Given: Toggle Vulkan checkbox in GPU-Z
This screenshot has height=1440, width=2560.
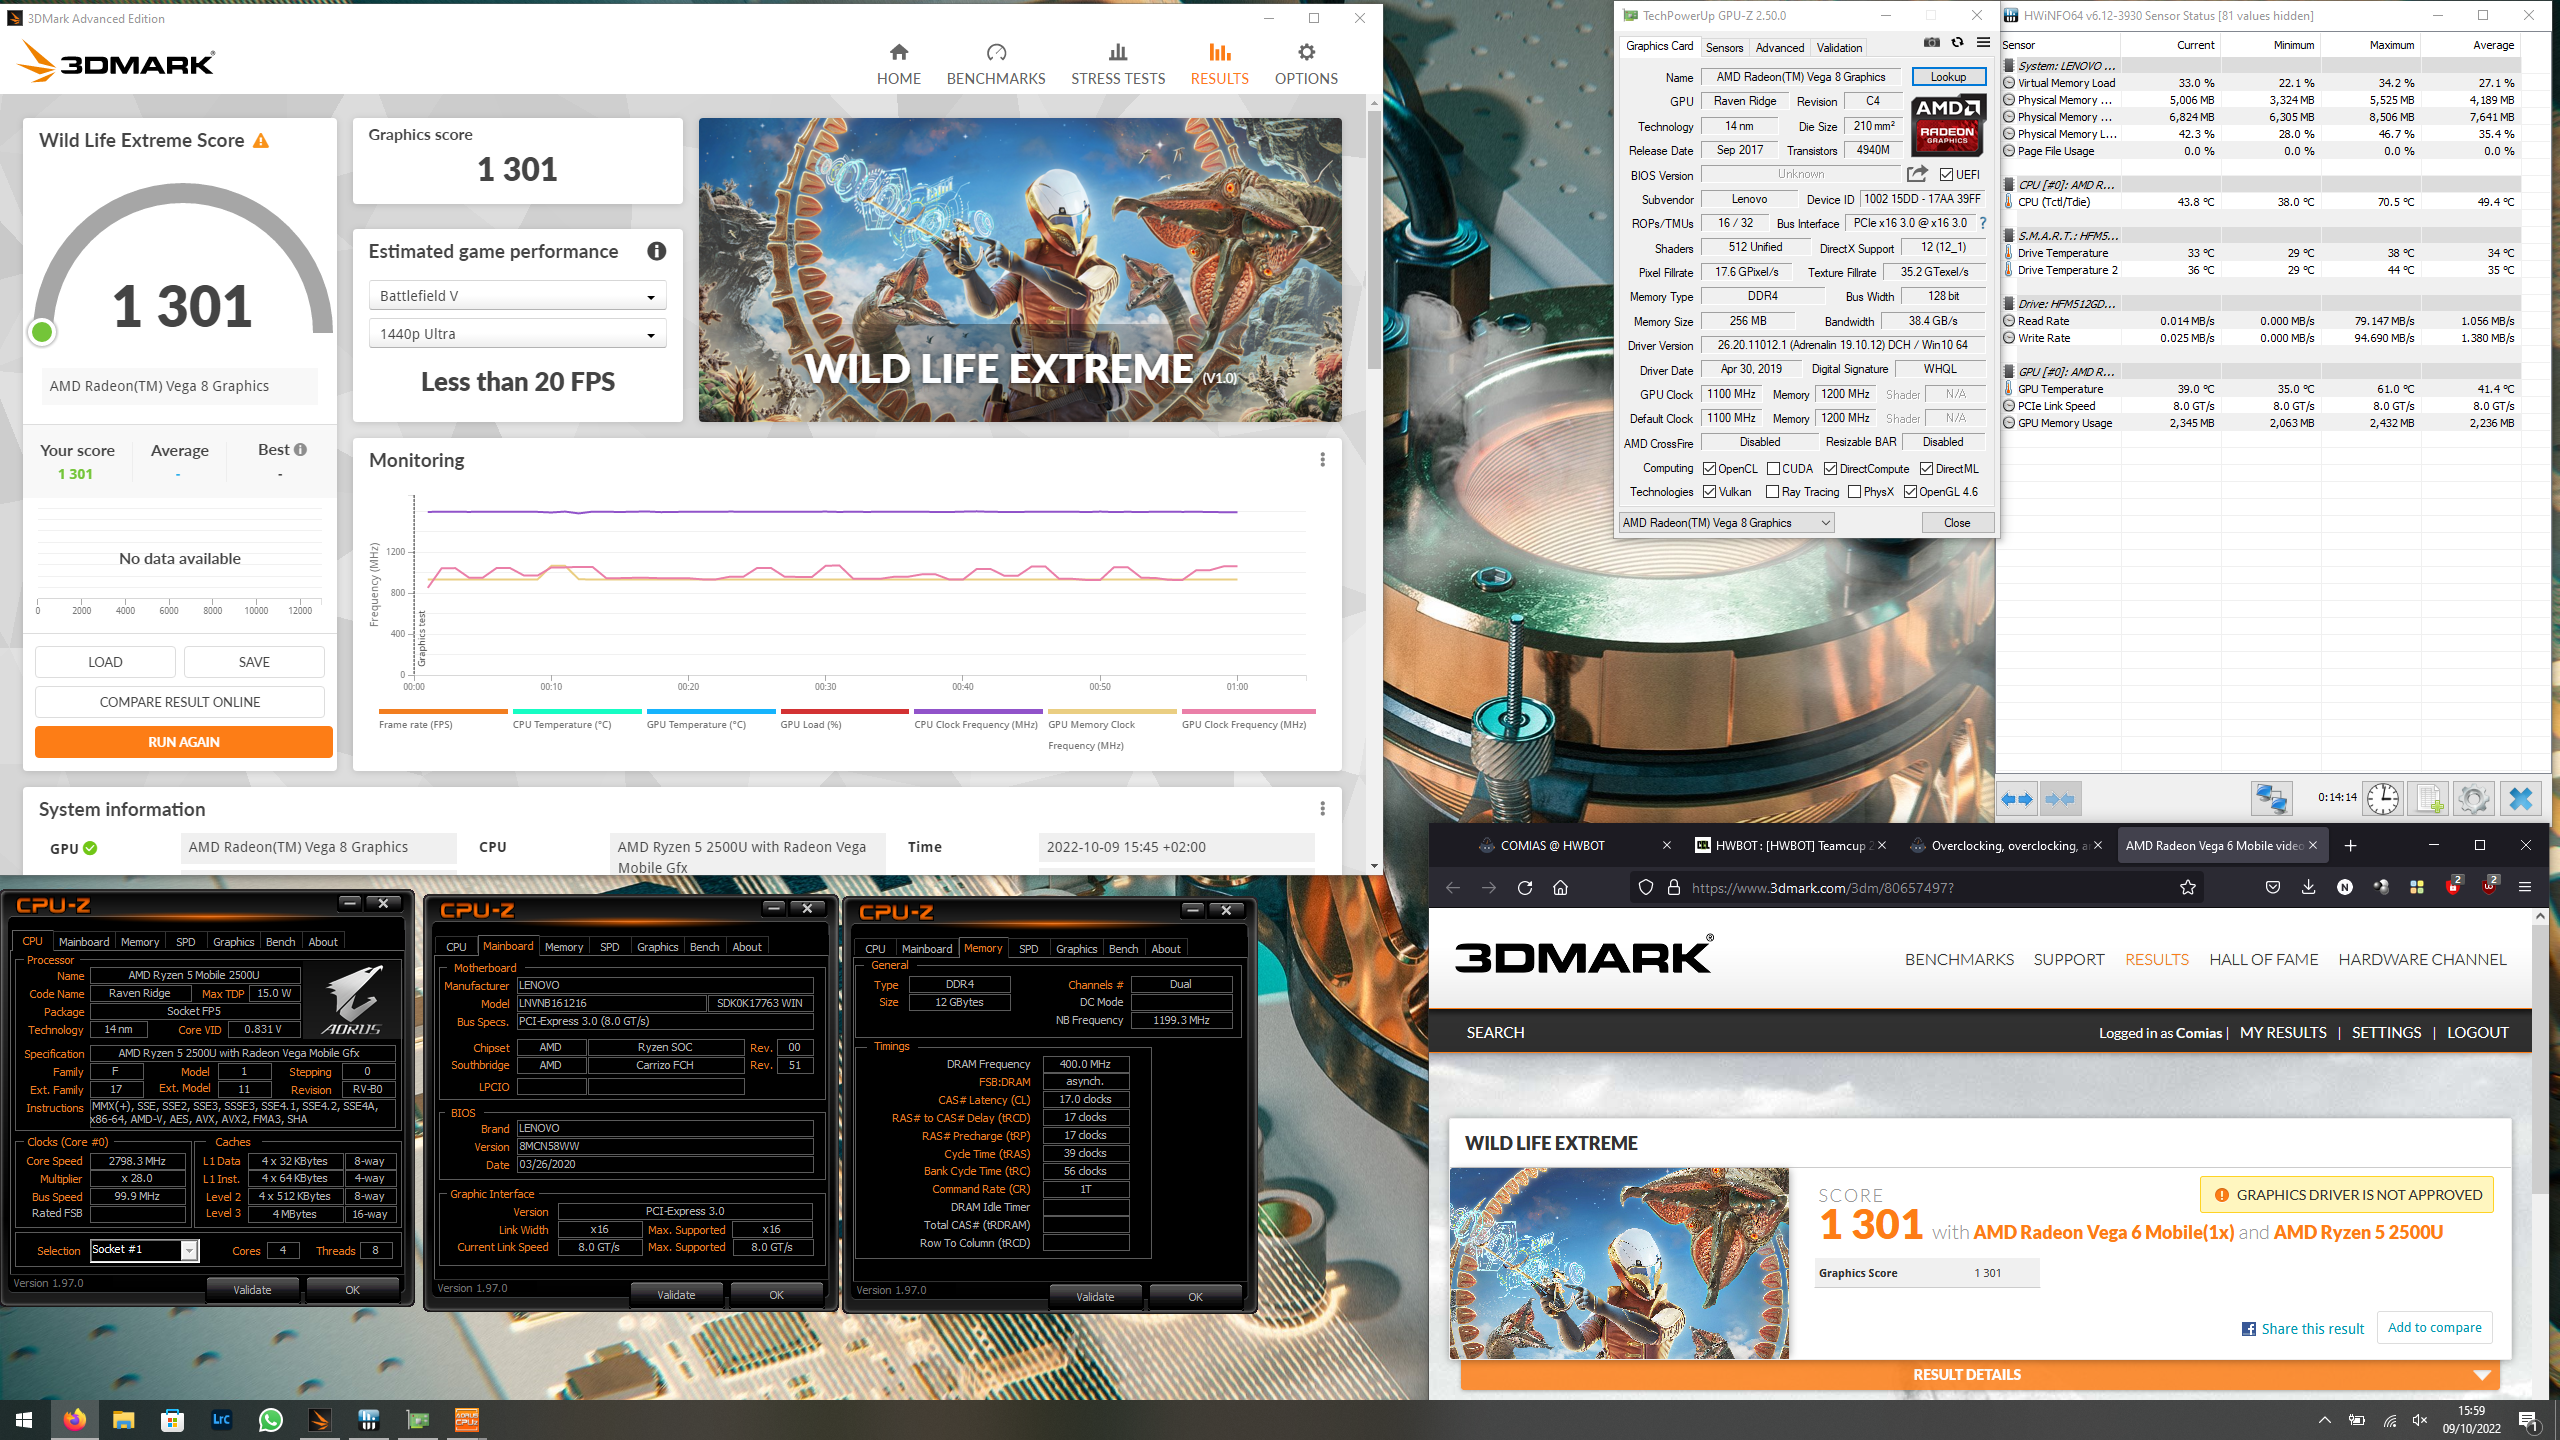Looking at the screenshot, I should tap(1709, 492).
